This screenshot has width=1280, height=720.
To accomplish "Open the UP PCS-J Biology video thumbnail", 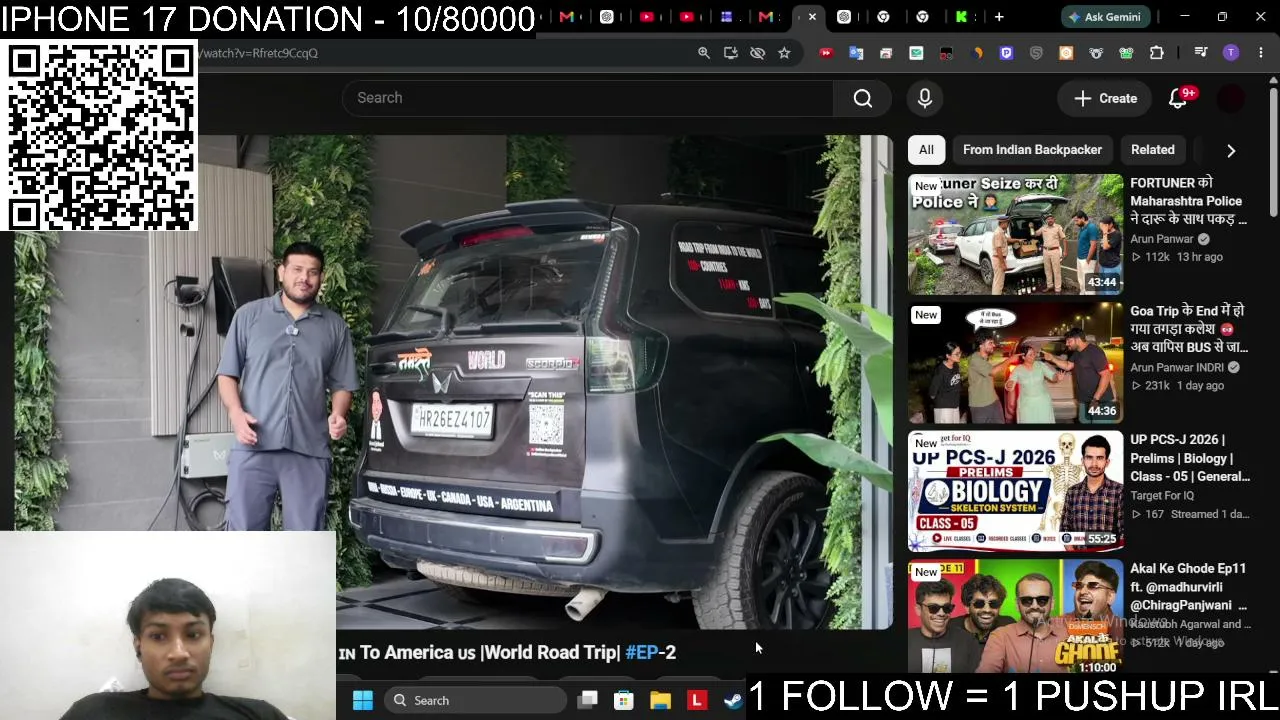I will [1015, 491].
